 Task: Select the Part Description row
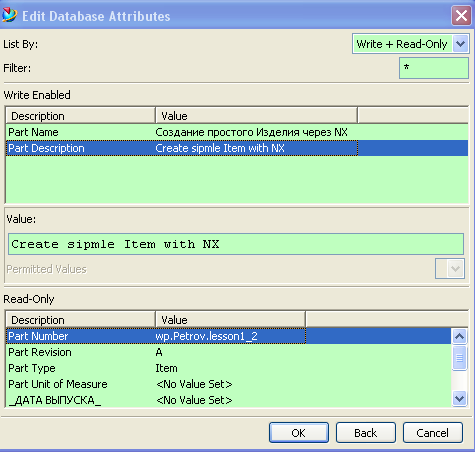click(237, 148)
